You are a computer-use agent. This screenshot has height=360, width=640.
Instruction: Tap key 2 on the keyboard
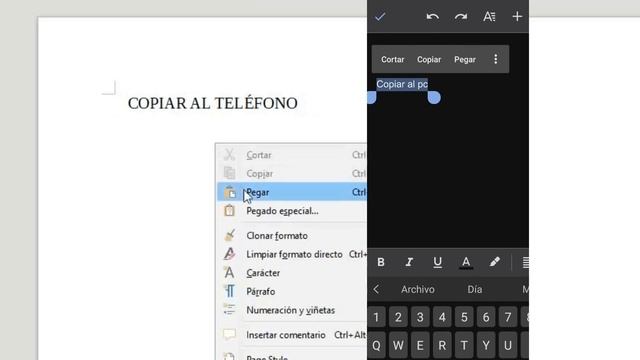tap(398, 317)
